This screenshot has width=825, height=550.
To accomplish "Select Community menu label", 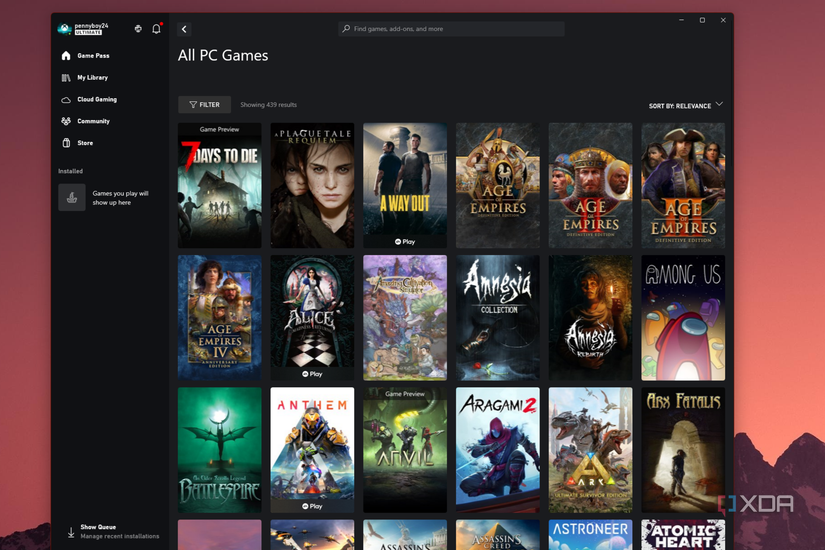I will coord(93,121).
